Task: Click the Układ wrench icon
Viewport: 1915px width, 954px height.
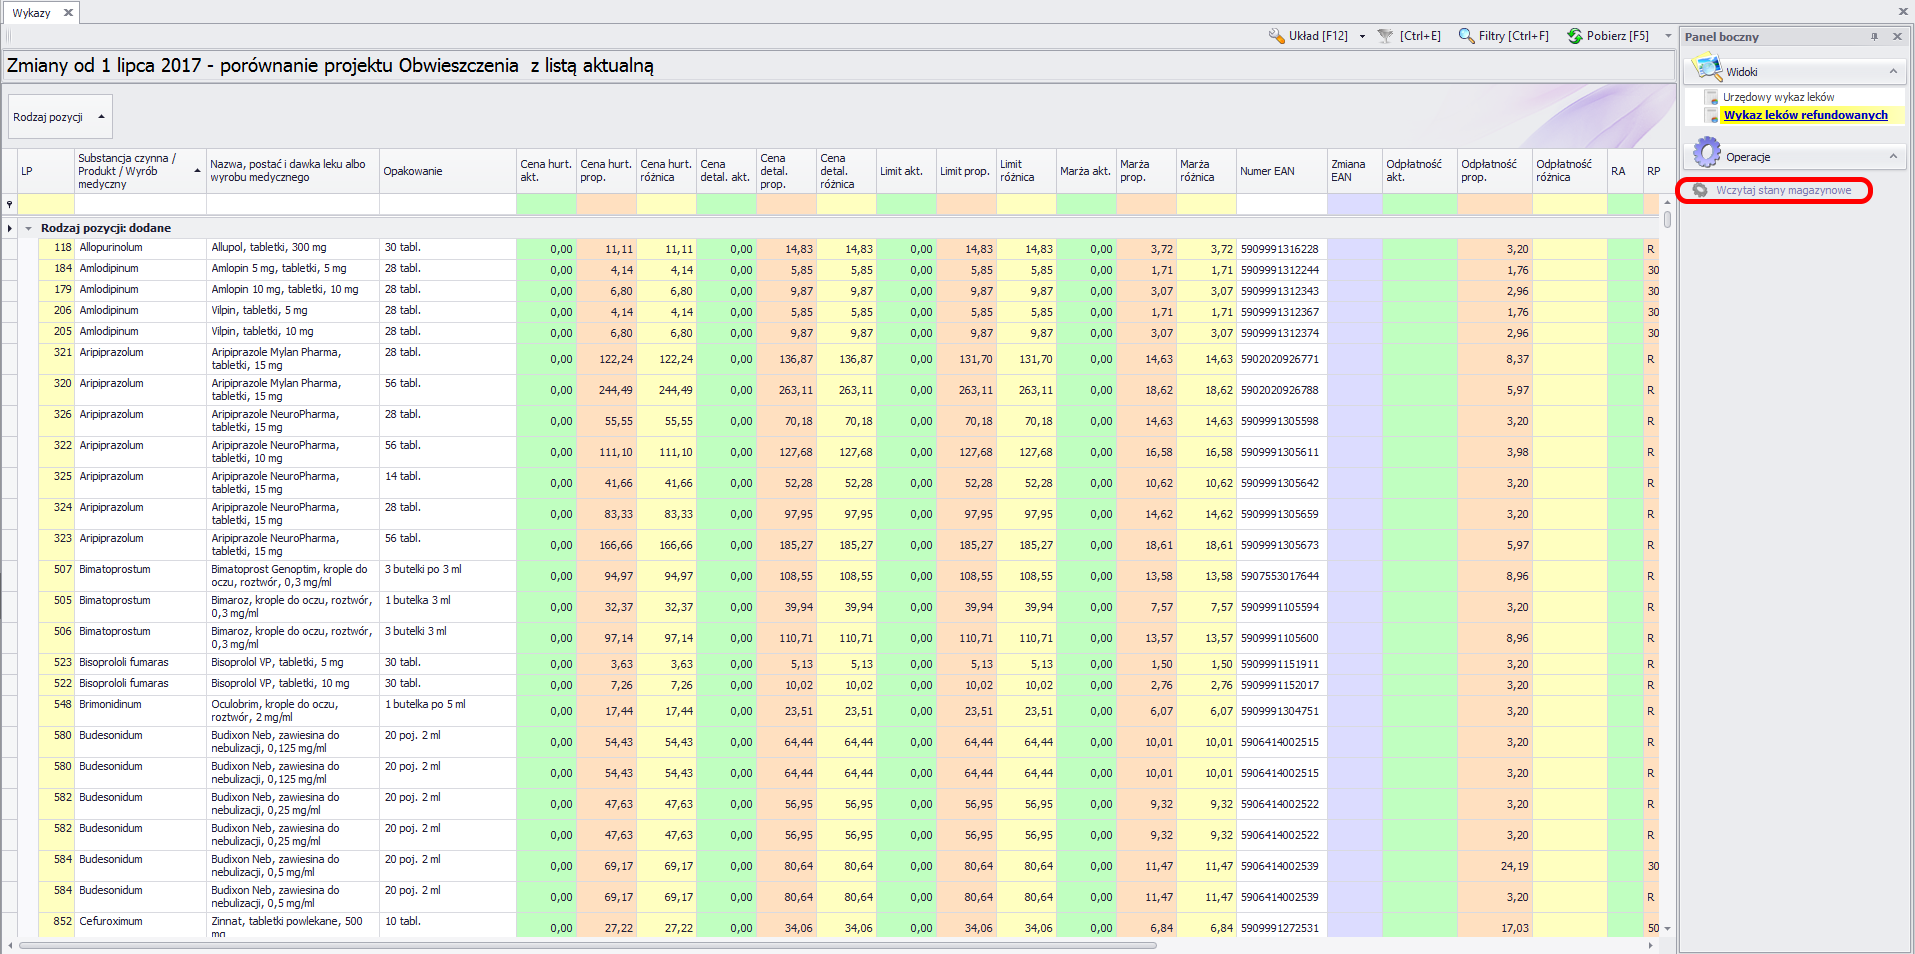Action: coord(1277,36)
